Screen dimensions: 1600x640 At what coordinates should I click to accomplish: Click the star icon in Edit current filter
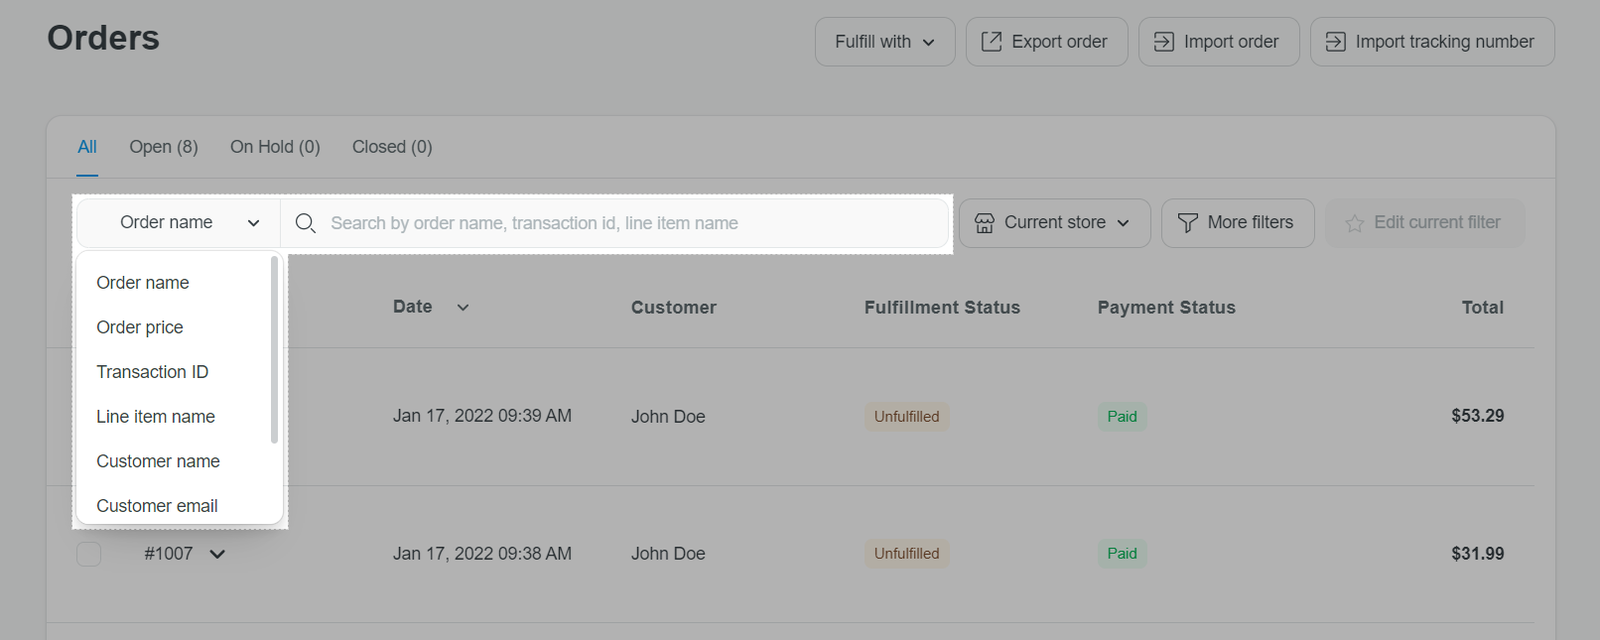(x=1355, y=223)
